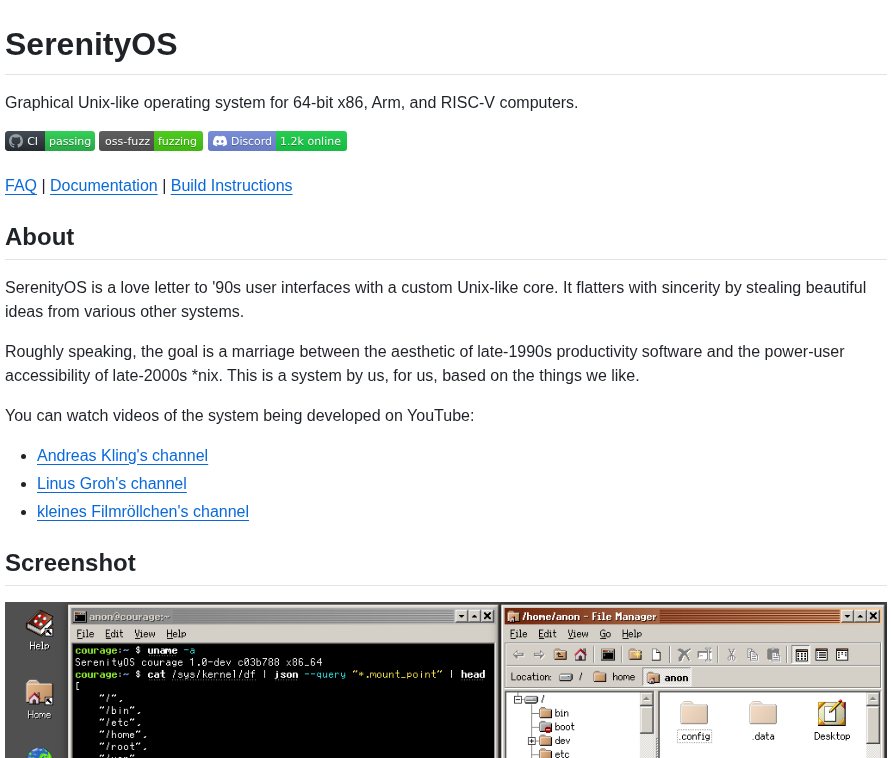Open the Terminal window's Help menu
Image resolution: width=891 pixels, height=758 pixels.
pos(176,634)
